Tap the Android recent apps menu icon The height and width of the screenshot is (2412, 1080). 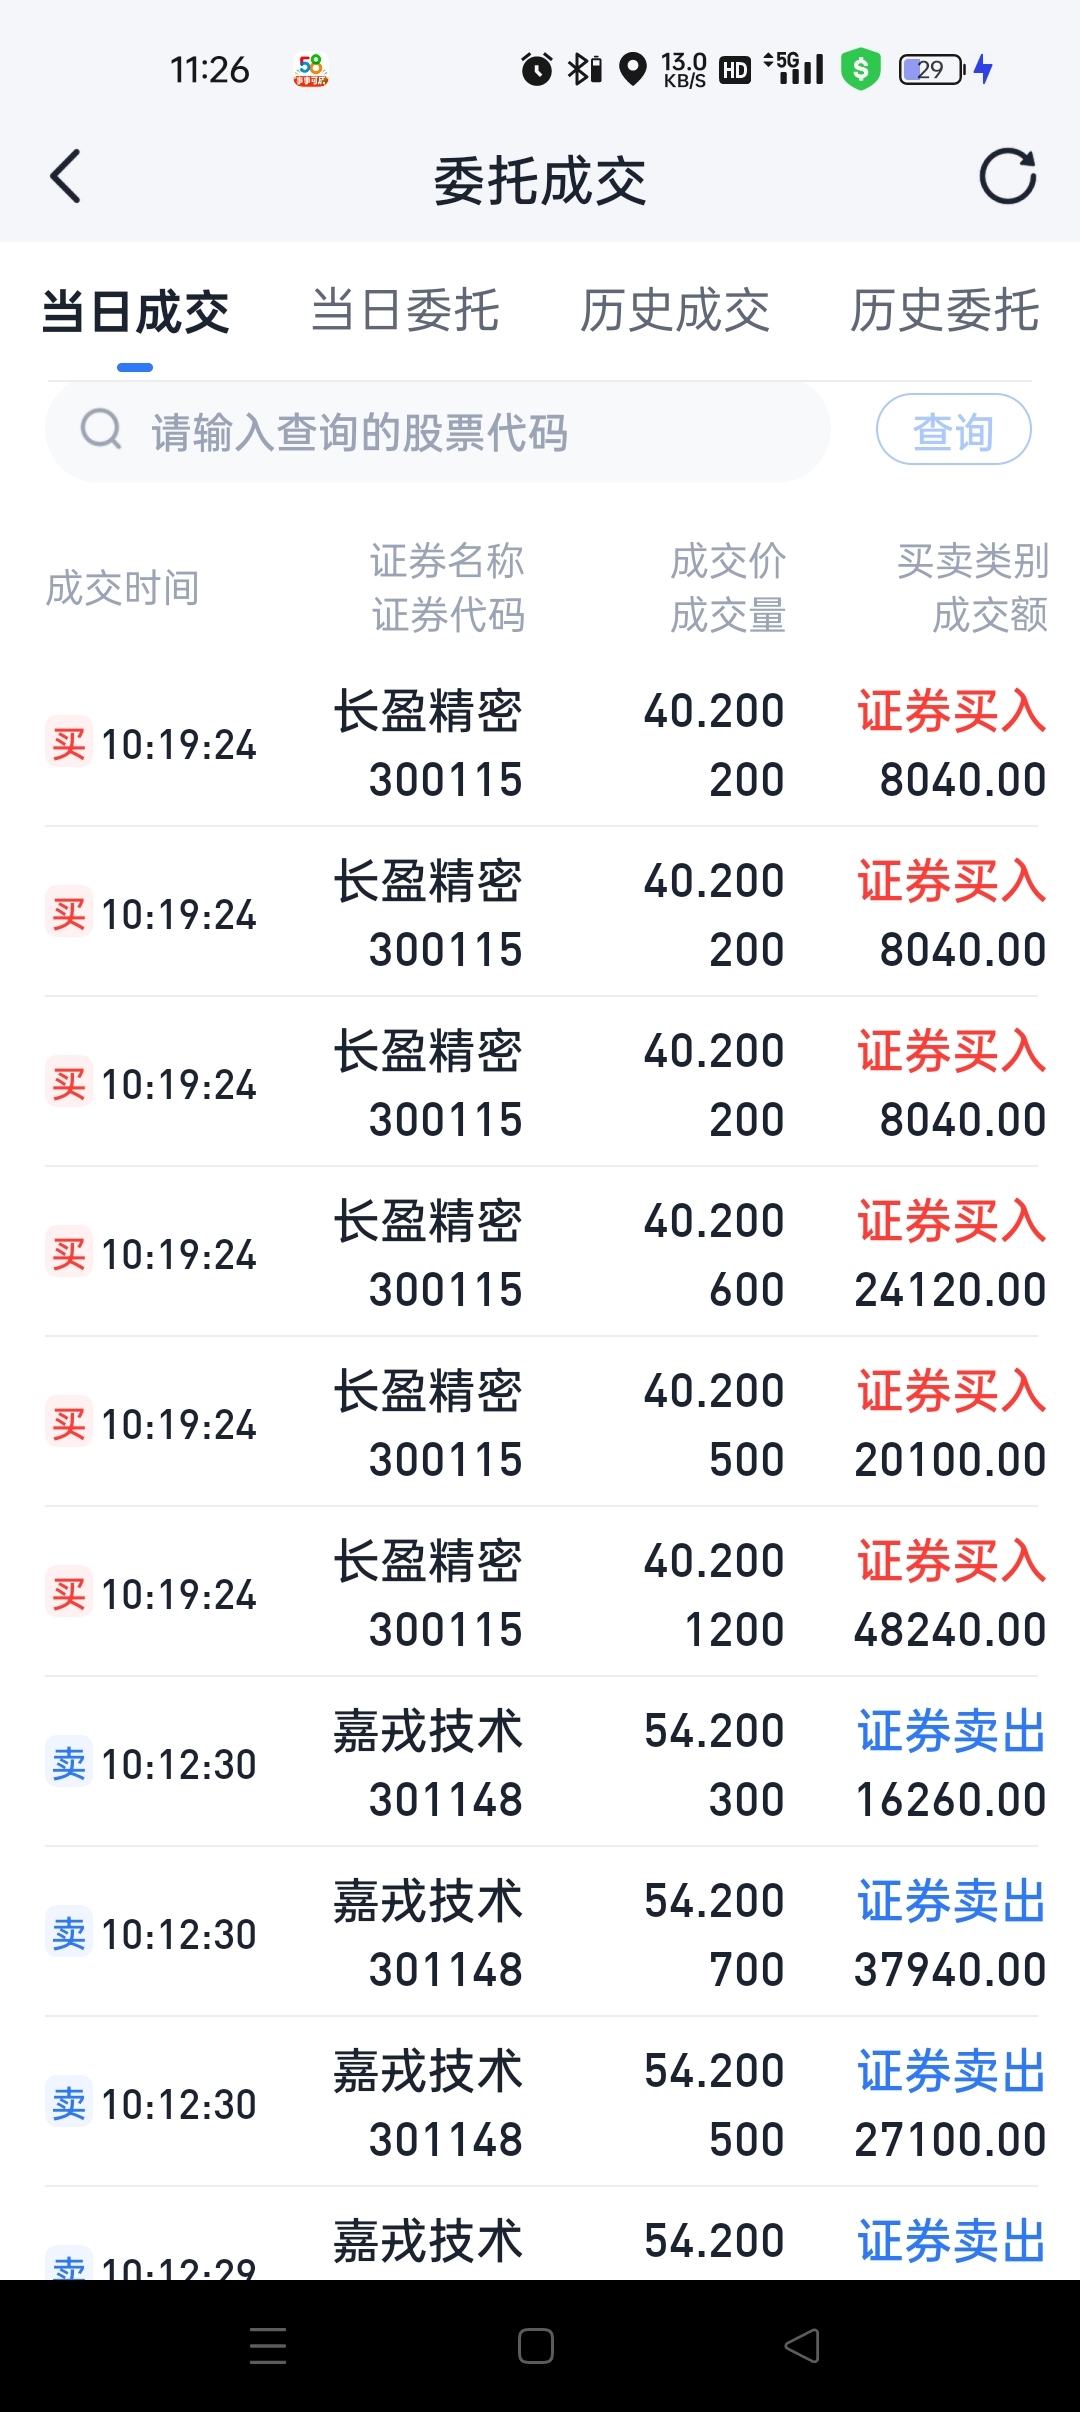point(268,2345)
